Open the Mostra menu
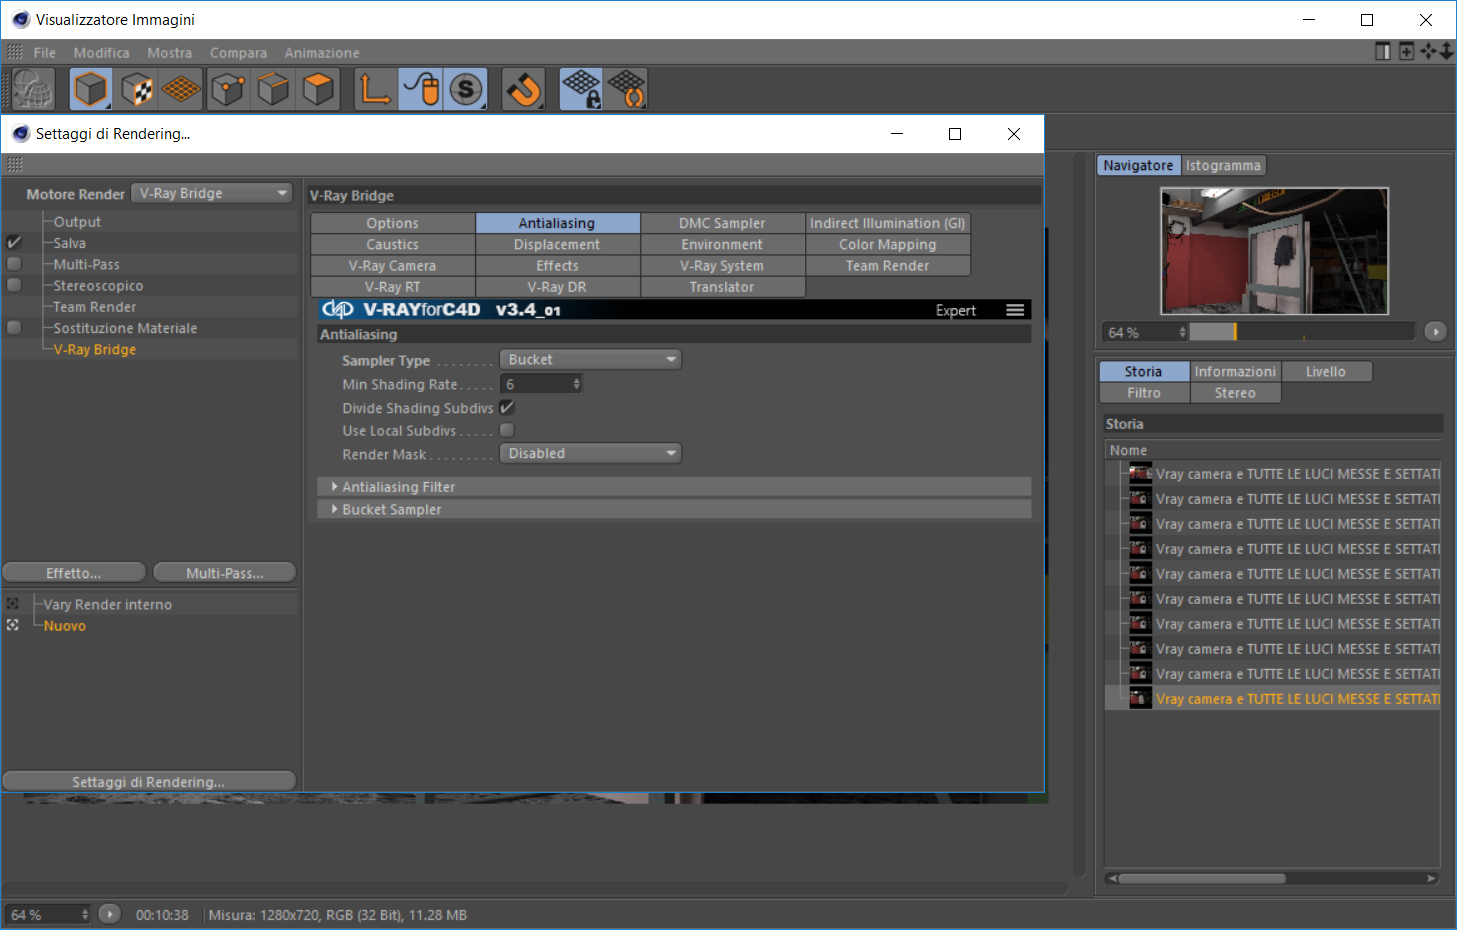This screenshot has width=1457, height=930. click(x=169, y=53)
